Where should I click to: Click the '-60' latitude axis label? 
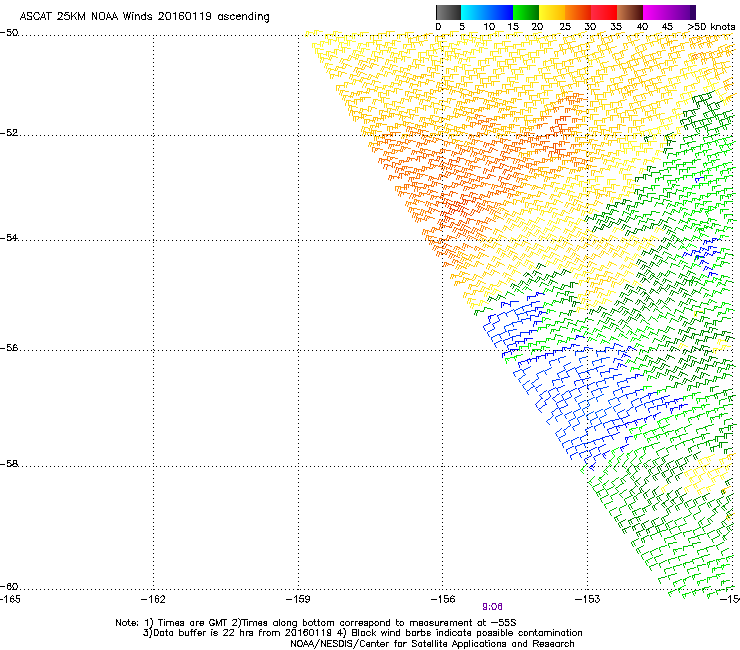click(x=9, y=587)
